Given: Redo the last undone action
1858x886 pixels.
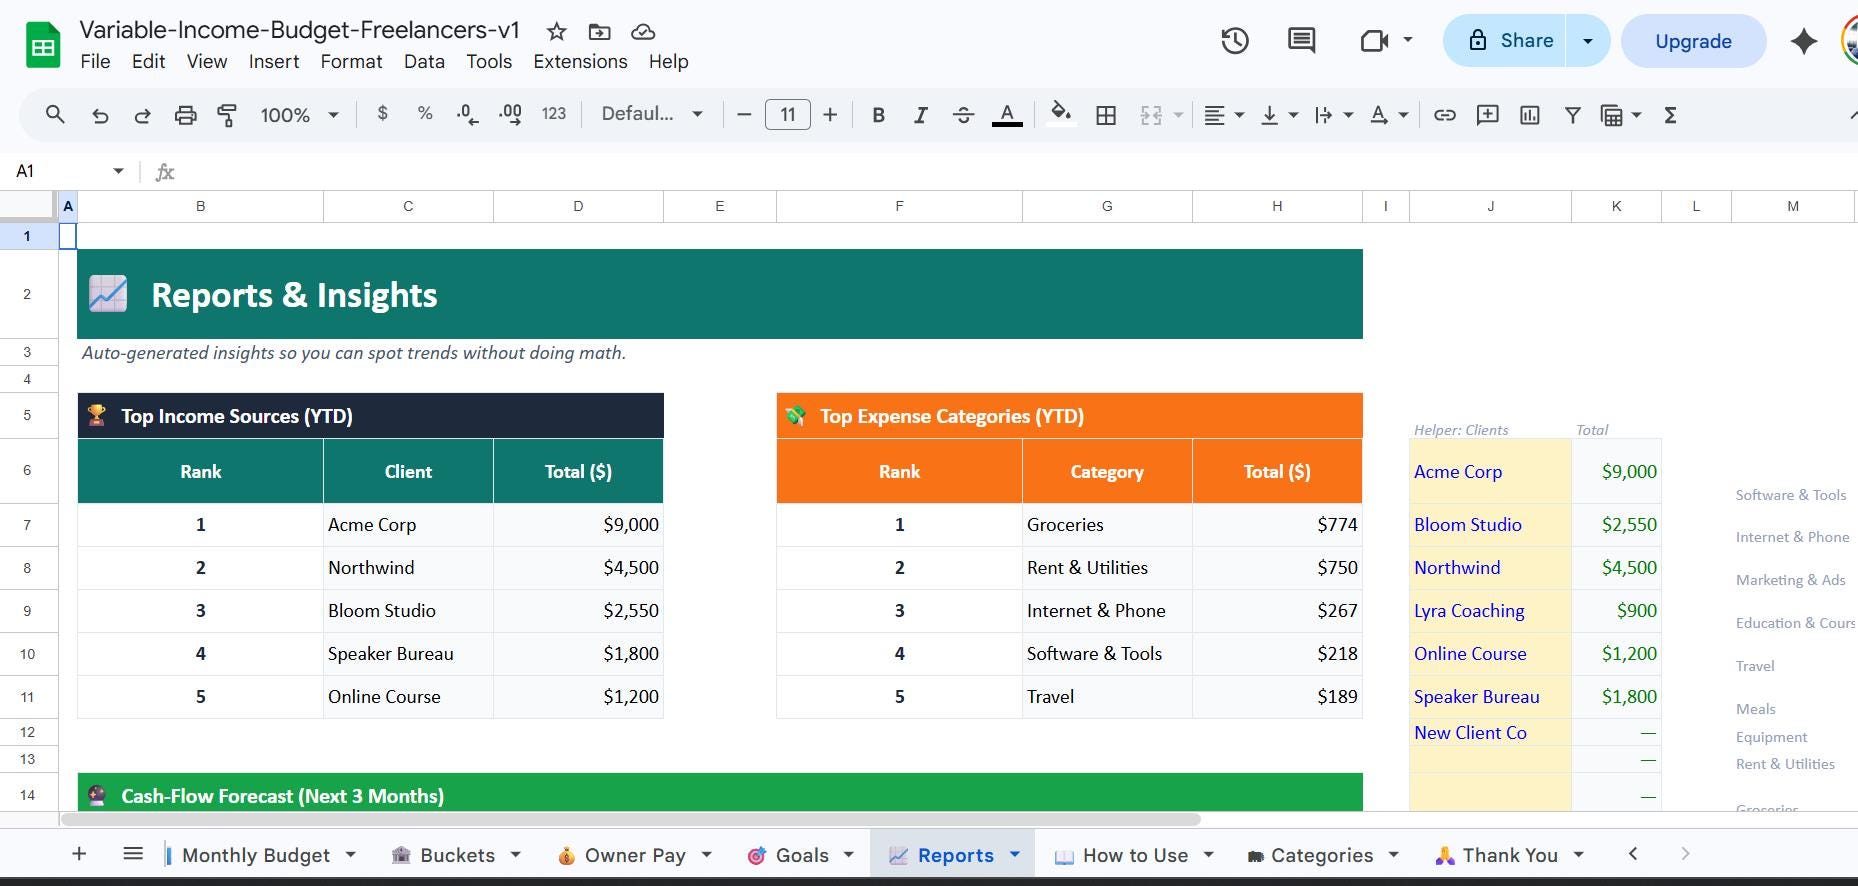Looking at the screenshot, I should click(142, 115).
